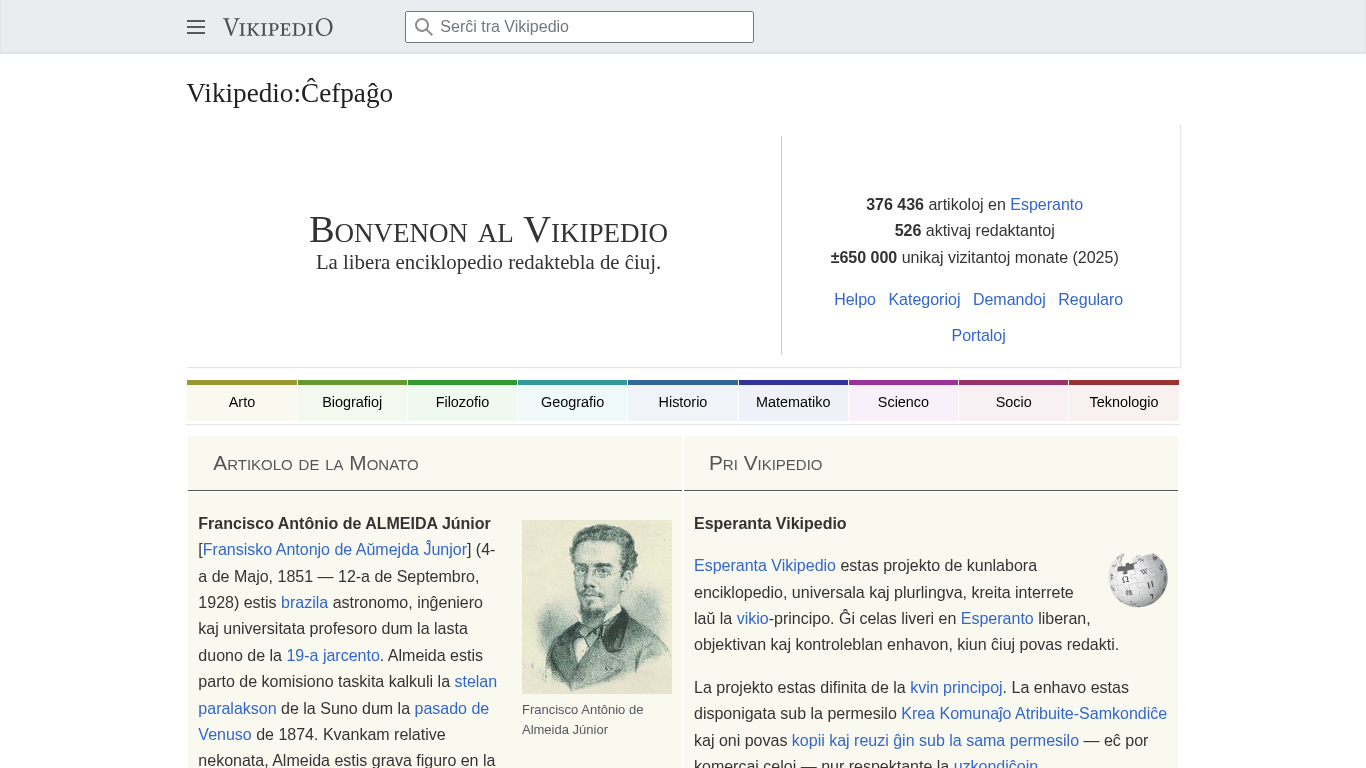Image resolution: width=1366 pixels, height=768 pixels.
Task: Click the magnifier icon in search box
Action: point(424,27)
